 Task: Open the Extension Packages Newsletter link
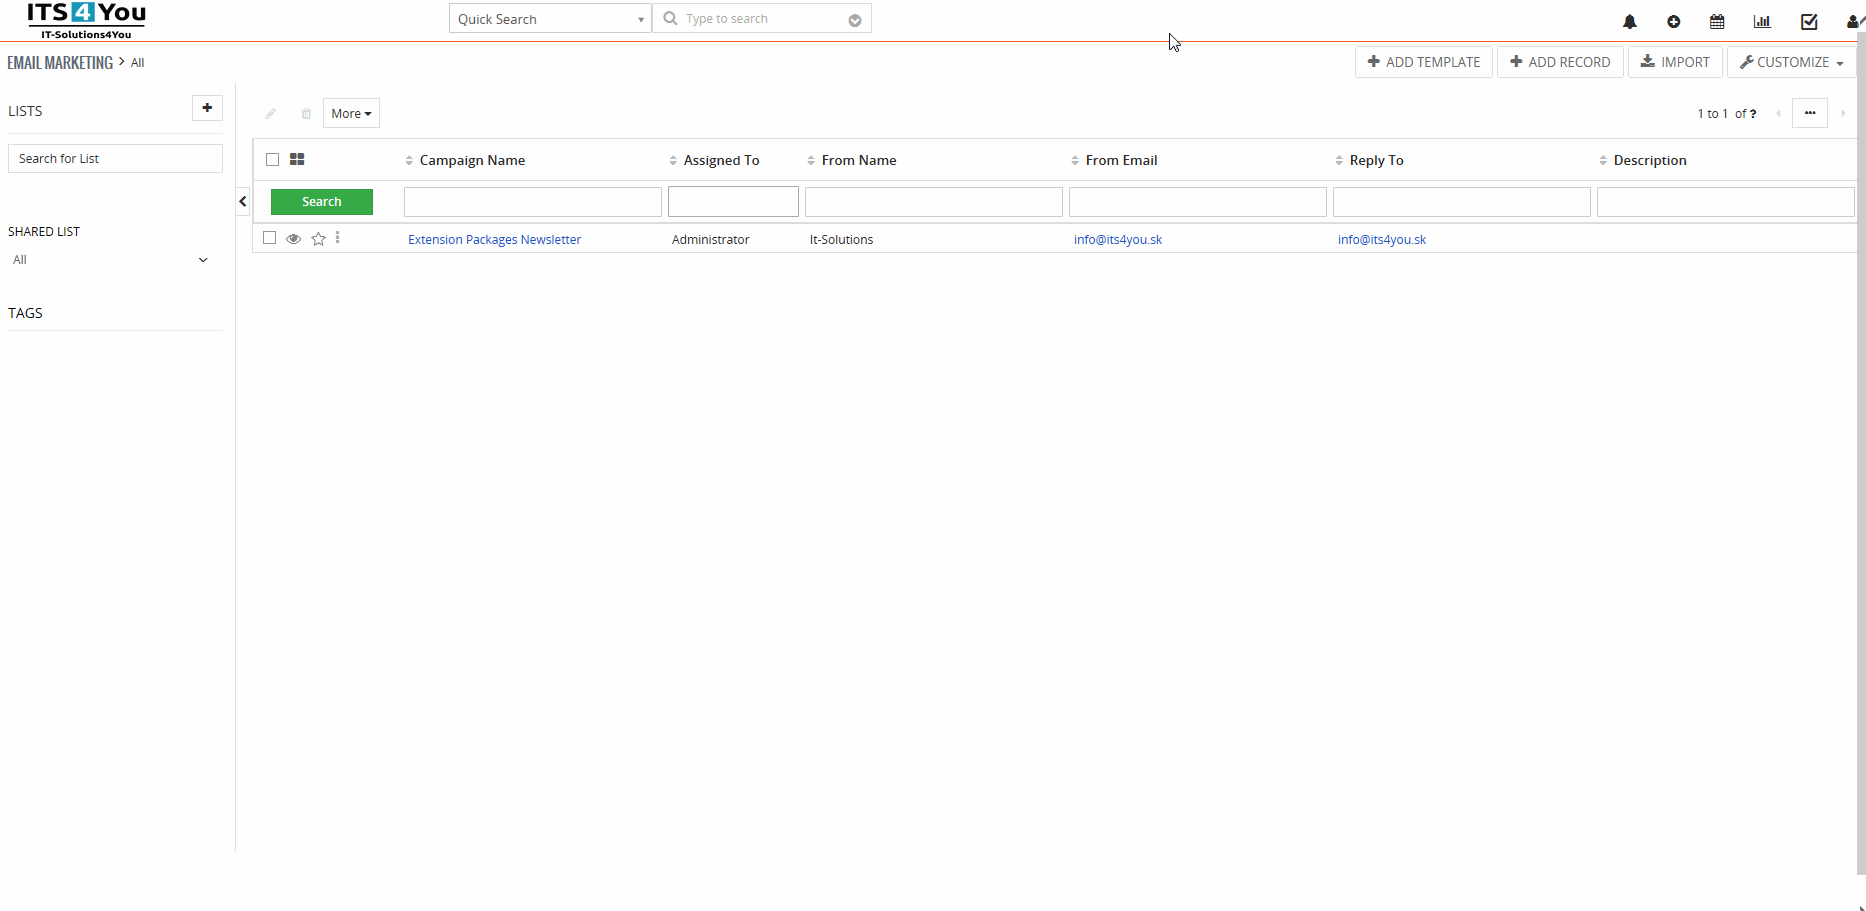494,240
